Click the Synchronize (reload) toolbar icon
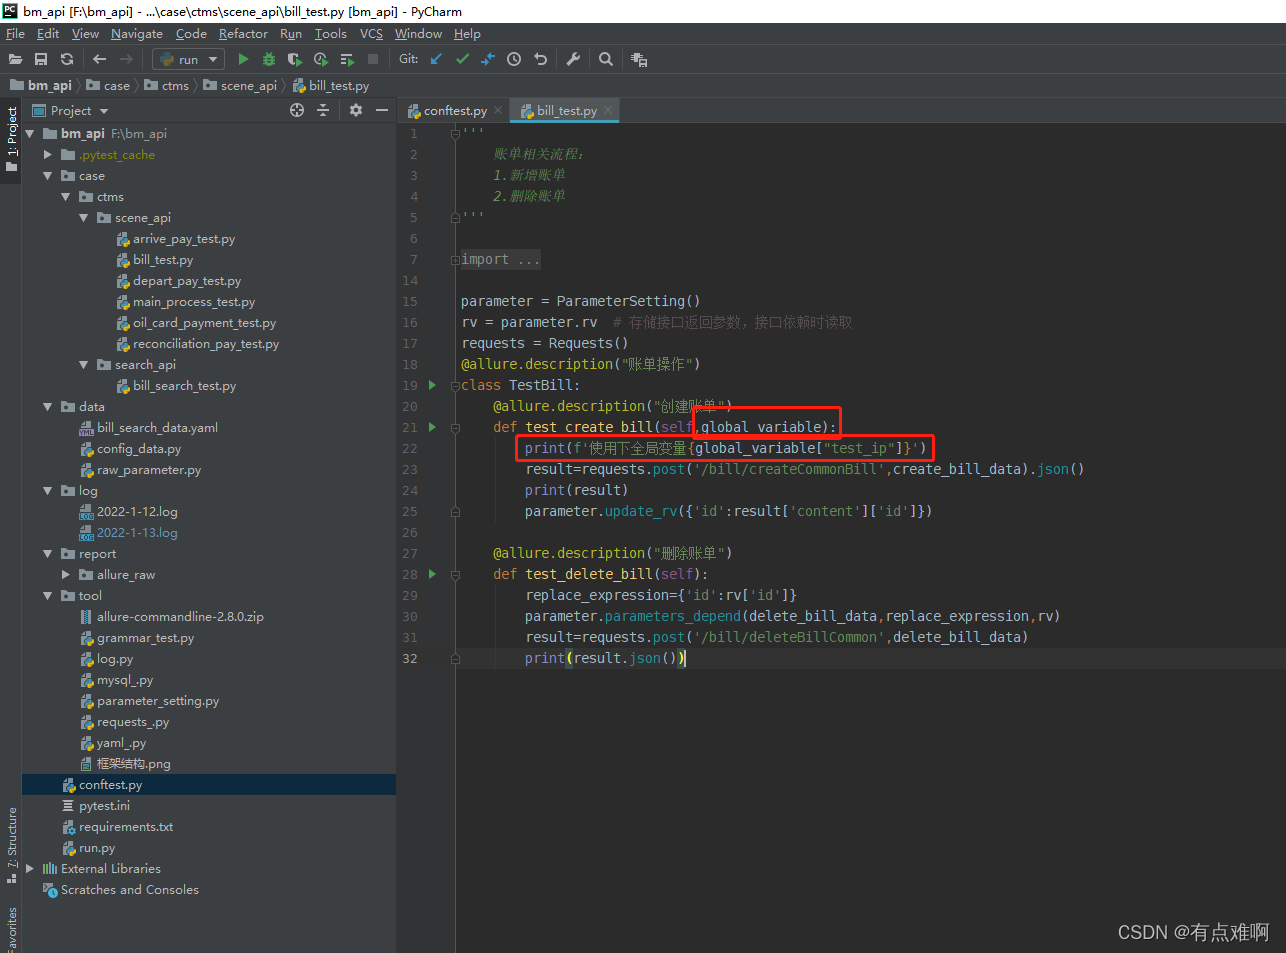Image resolution: width=1286 pixels, height=953 pixels. pos(67,60)
